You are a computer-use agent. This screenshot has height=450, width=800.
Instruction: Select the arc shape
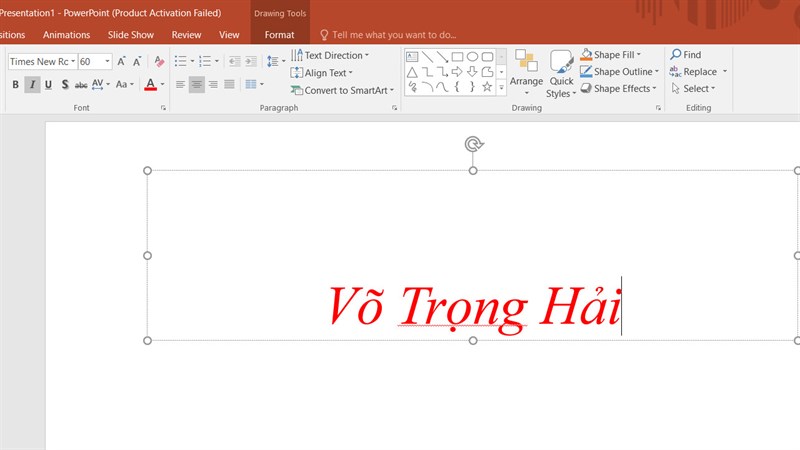tap(428, 87)
